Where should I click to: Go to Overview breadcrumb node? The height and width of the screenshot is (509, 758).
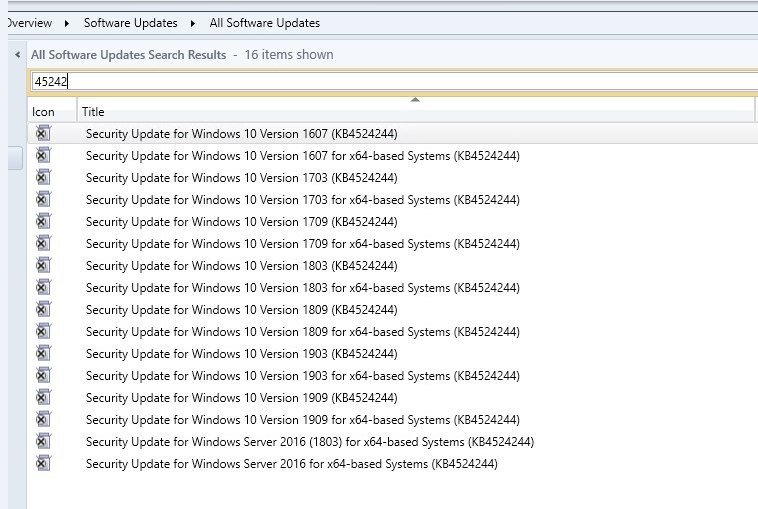point(30,23)
